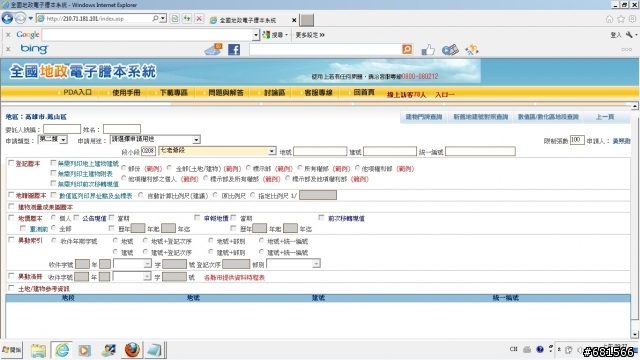Image resolution: width=640 pixels, height=360 pixels.
Task: Close the 全國地政電子謄本系統 browser tab
Action: (x=294, y=20)
